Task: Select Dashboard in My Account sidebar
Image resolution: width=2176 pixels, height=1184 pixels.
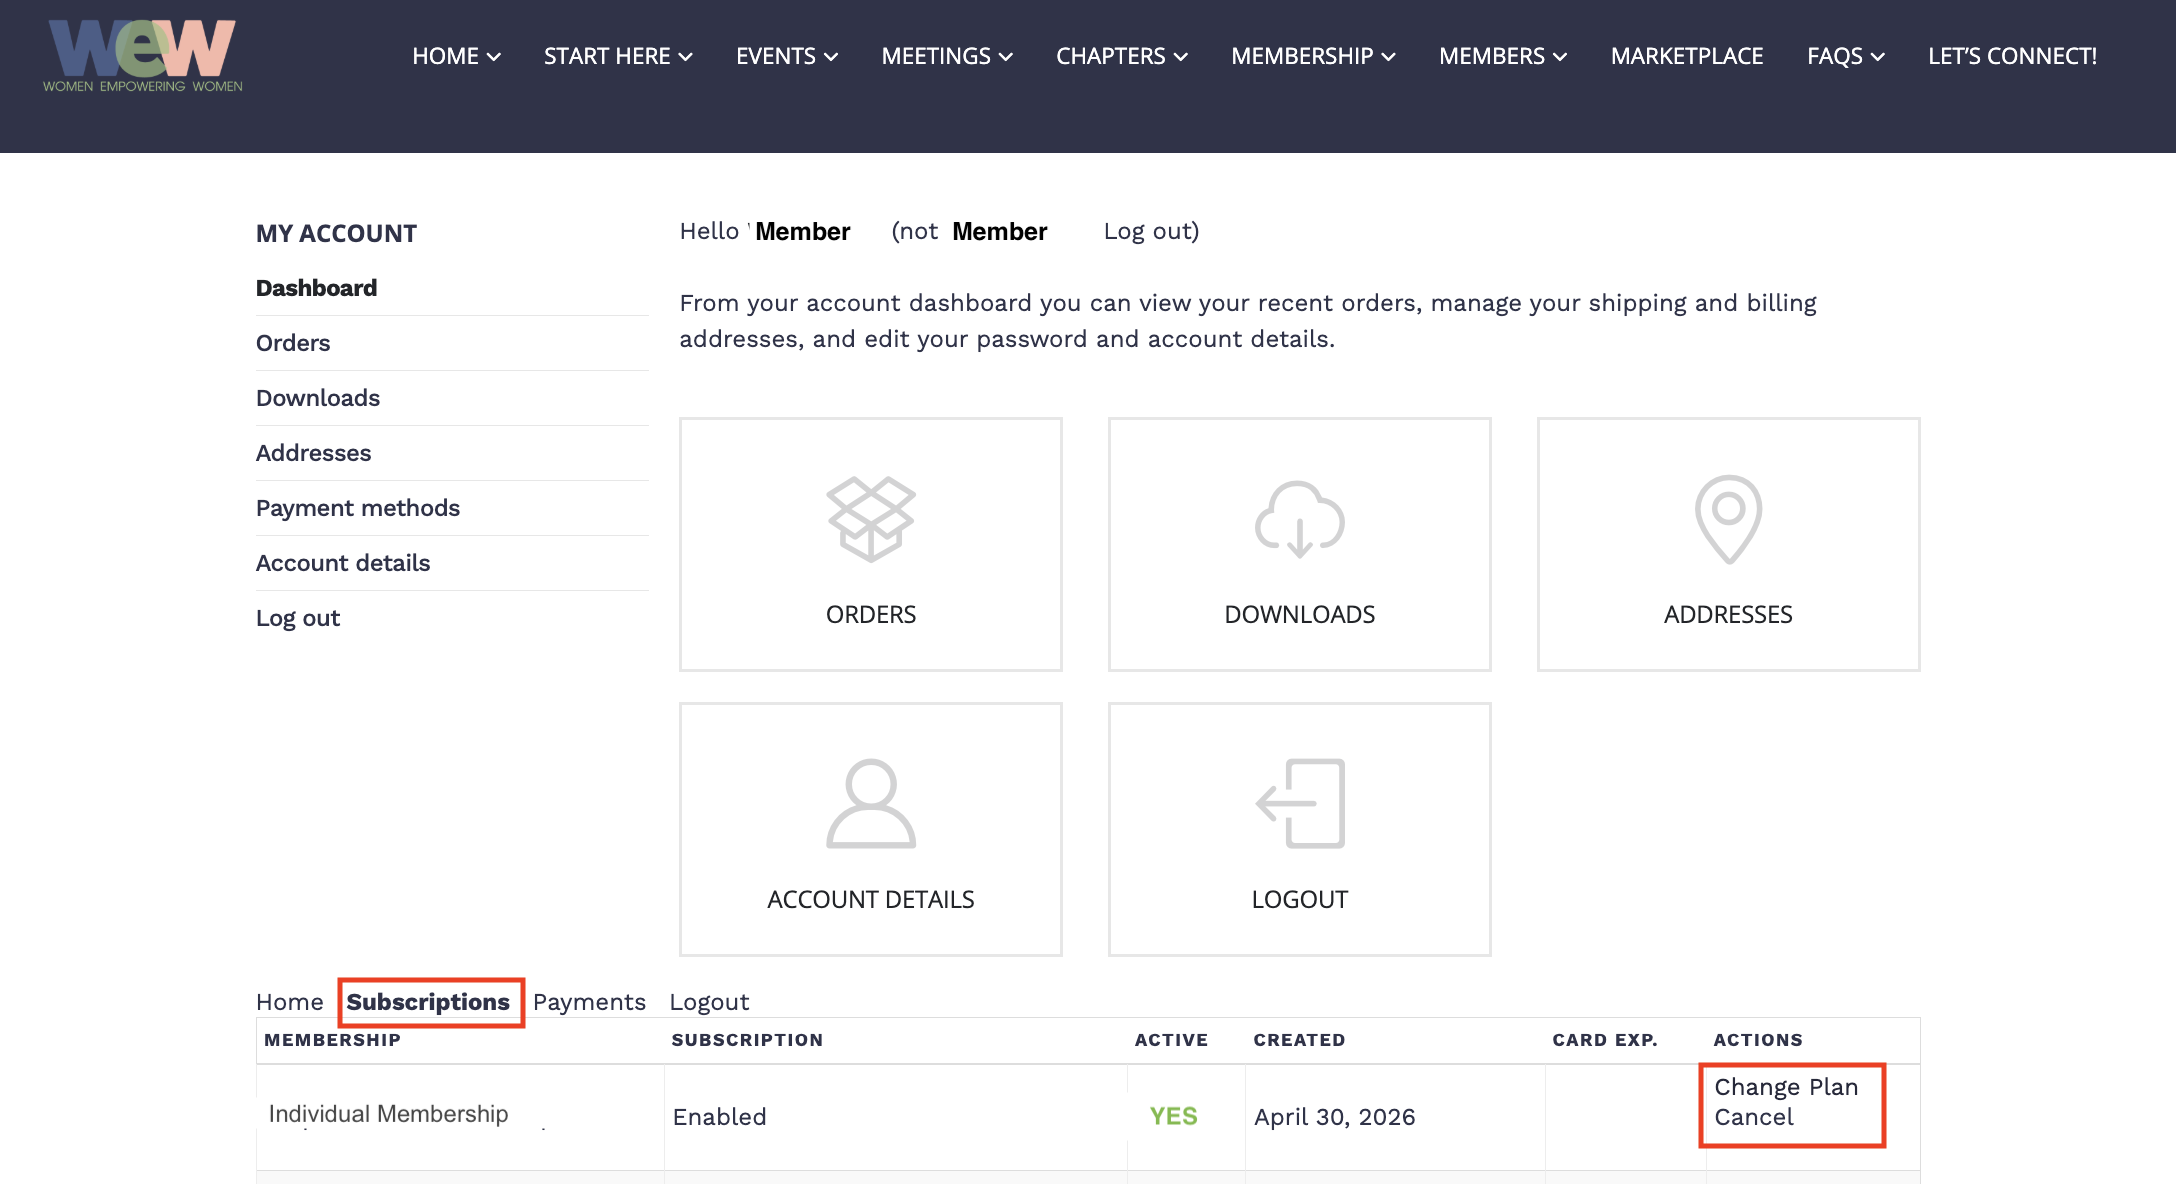Action: point(316,288)
